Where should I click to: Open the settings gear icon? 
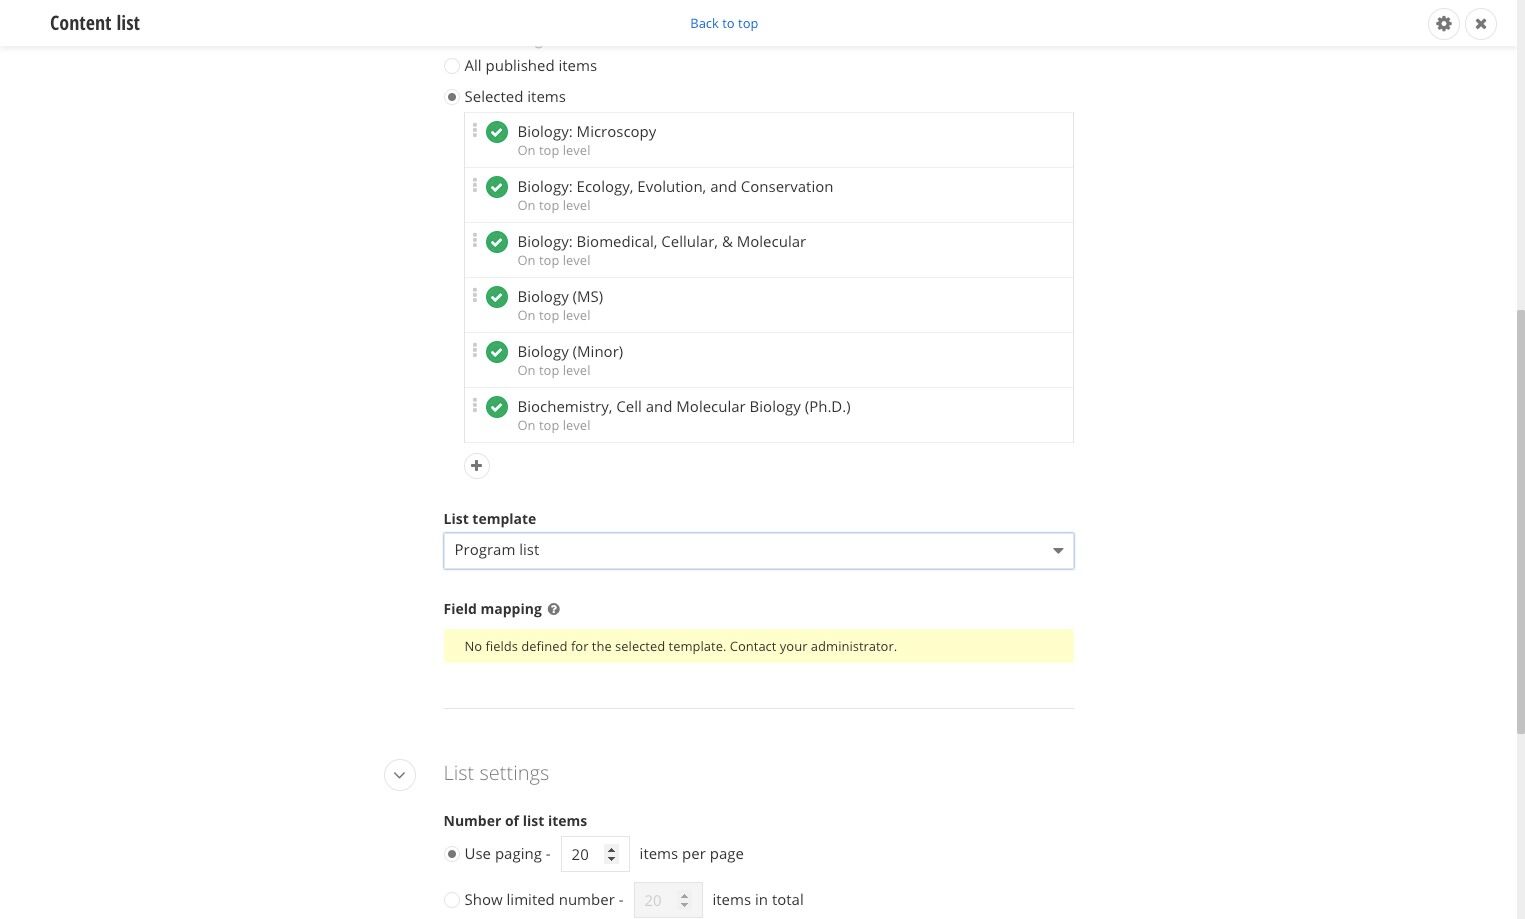(x=1443, y=23)
